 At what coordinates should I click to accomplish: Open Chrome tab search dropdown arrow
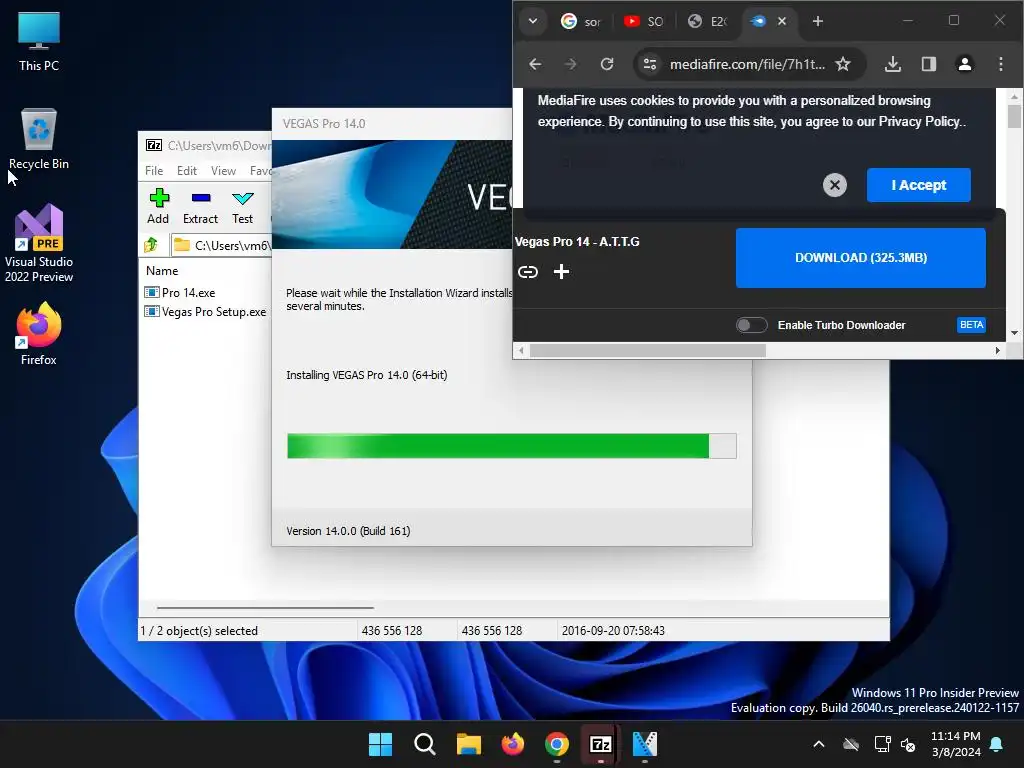point(533,21)
